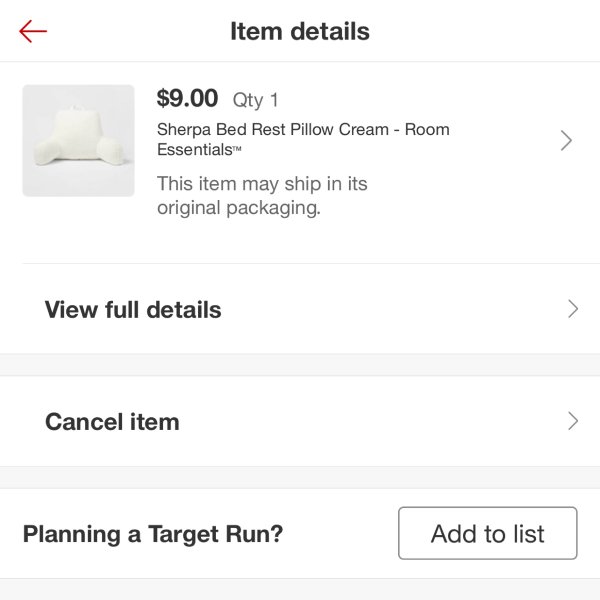Image resolution: width=600 pixels, height=600 pixels.
Task: Tap "Target Run?" in the prompt text
Action: pyautogui.click(x=215, y=533)
